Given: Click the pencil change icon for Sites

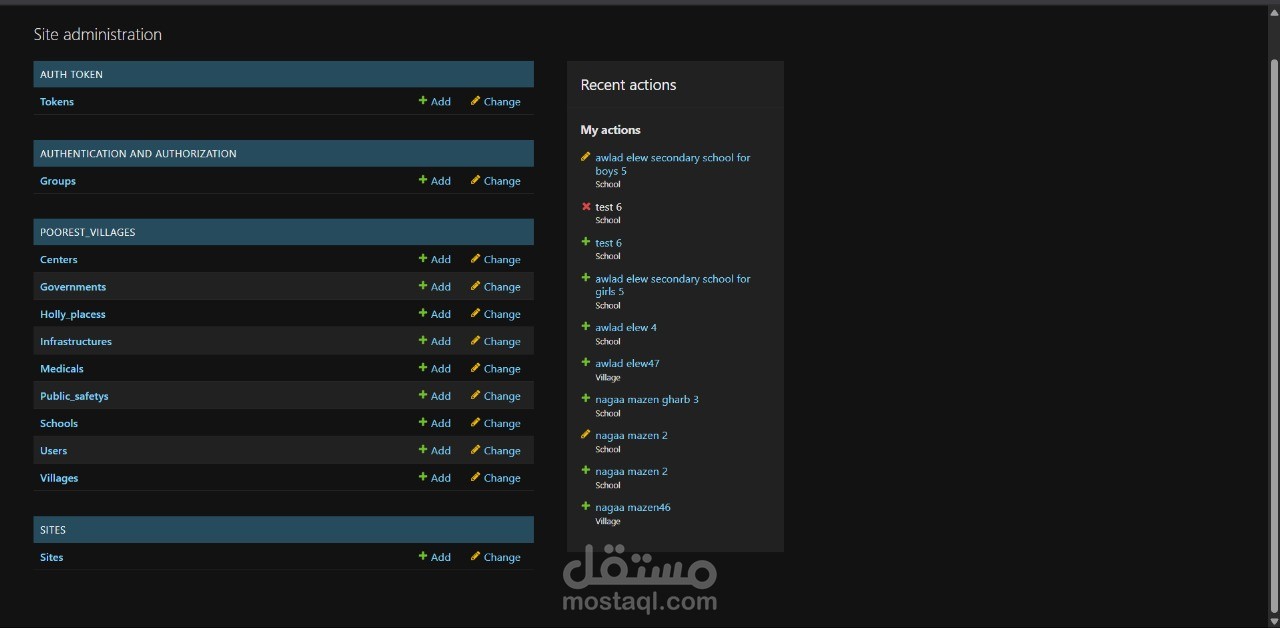Looking at the screenshot, I should click(x=474, y=557).
